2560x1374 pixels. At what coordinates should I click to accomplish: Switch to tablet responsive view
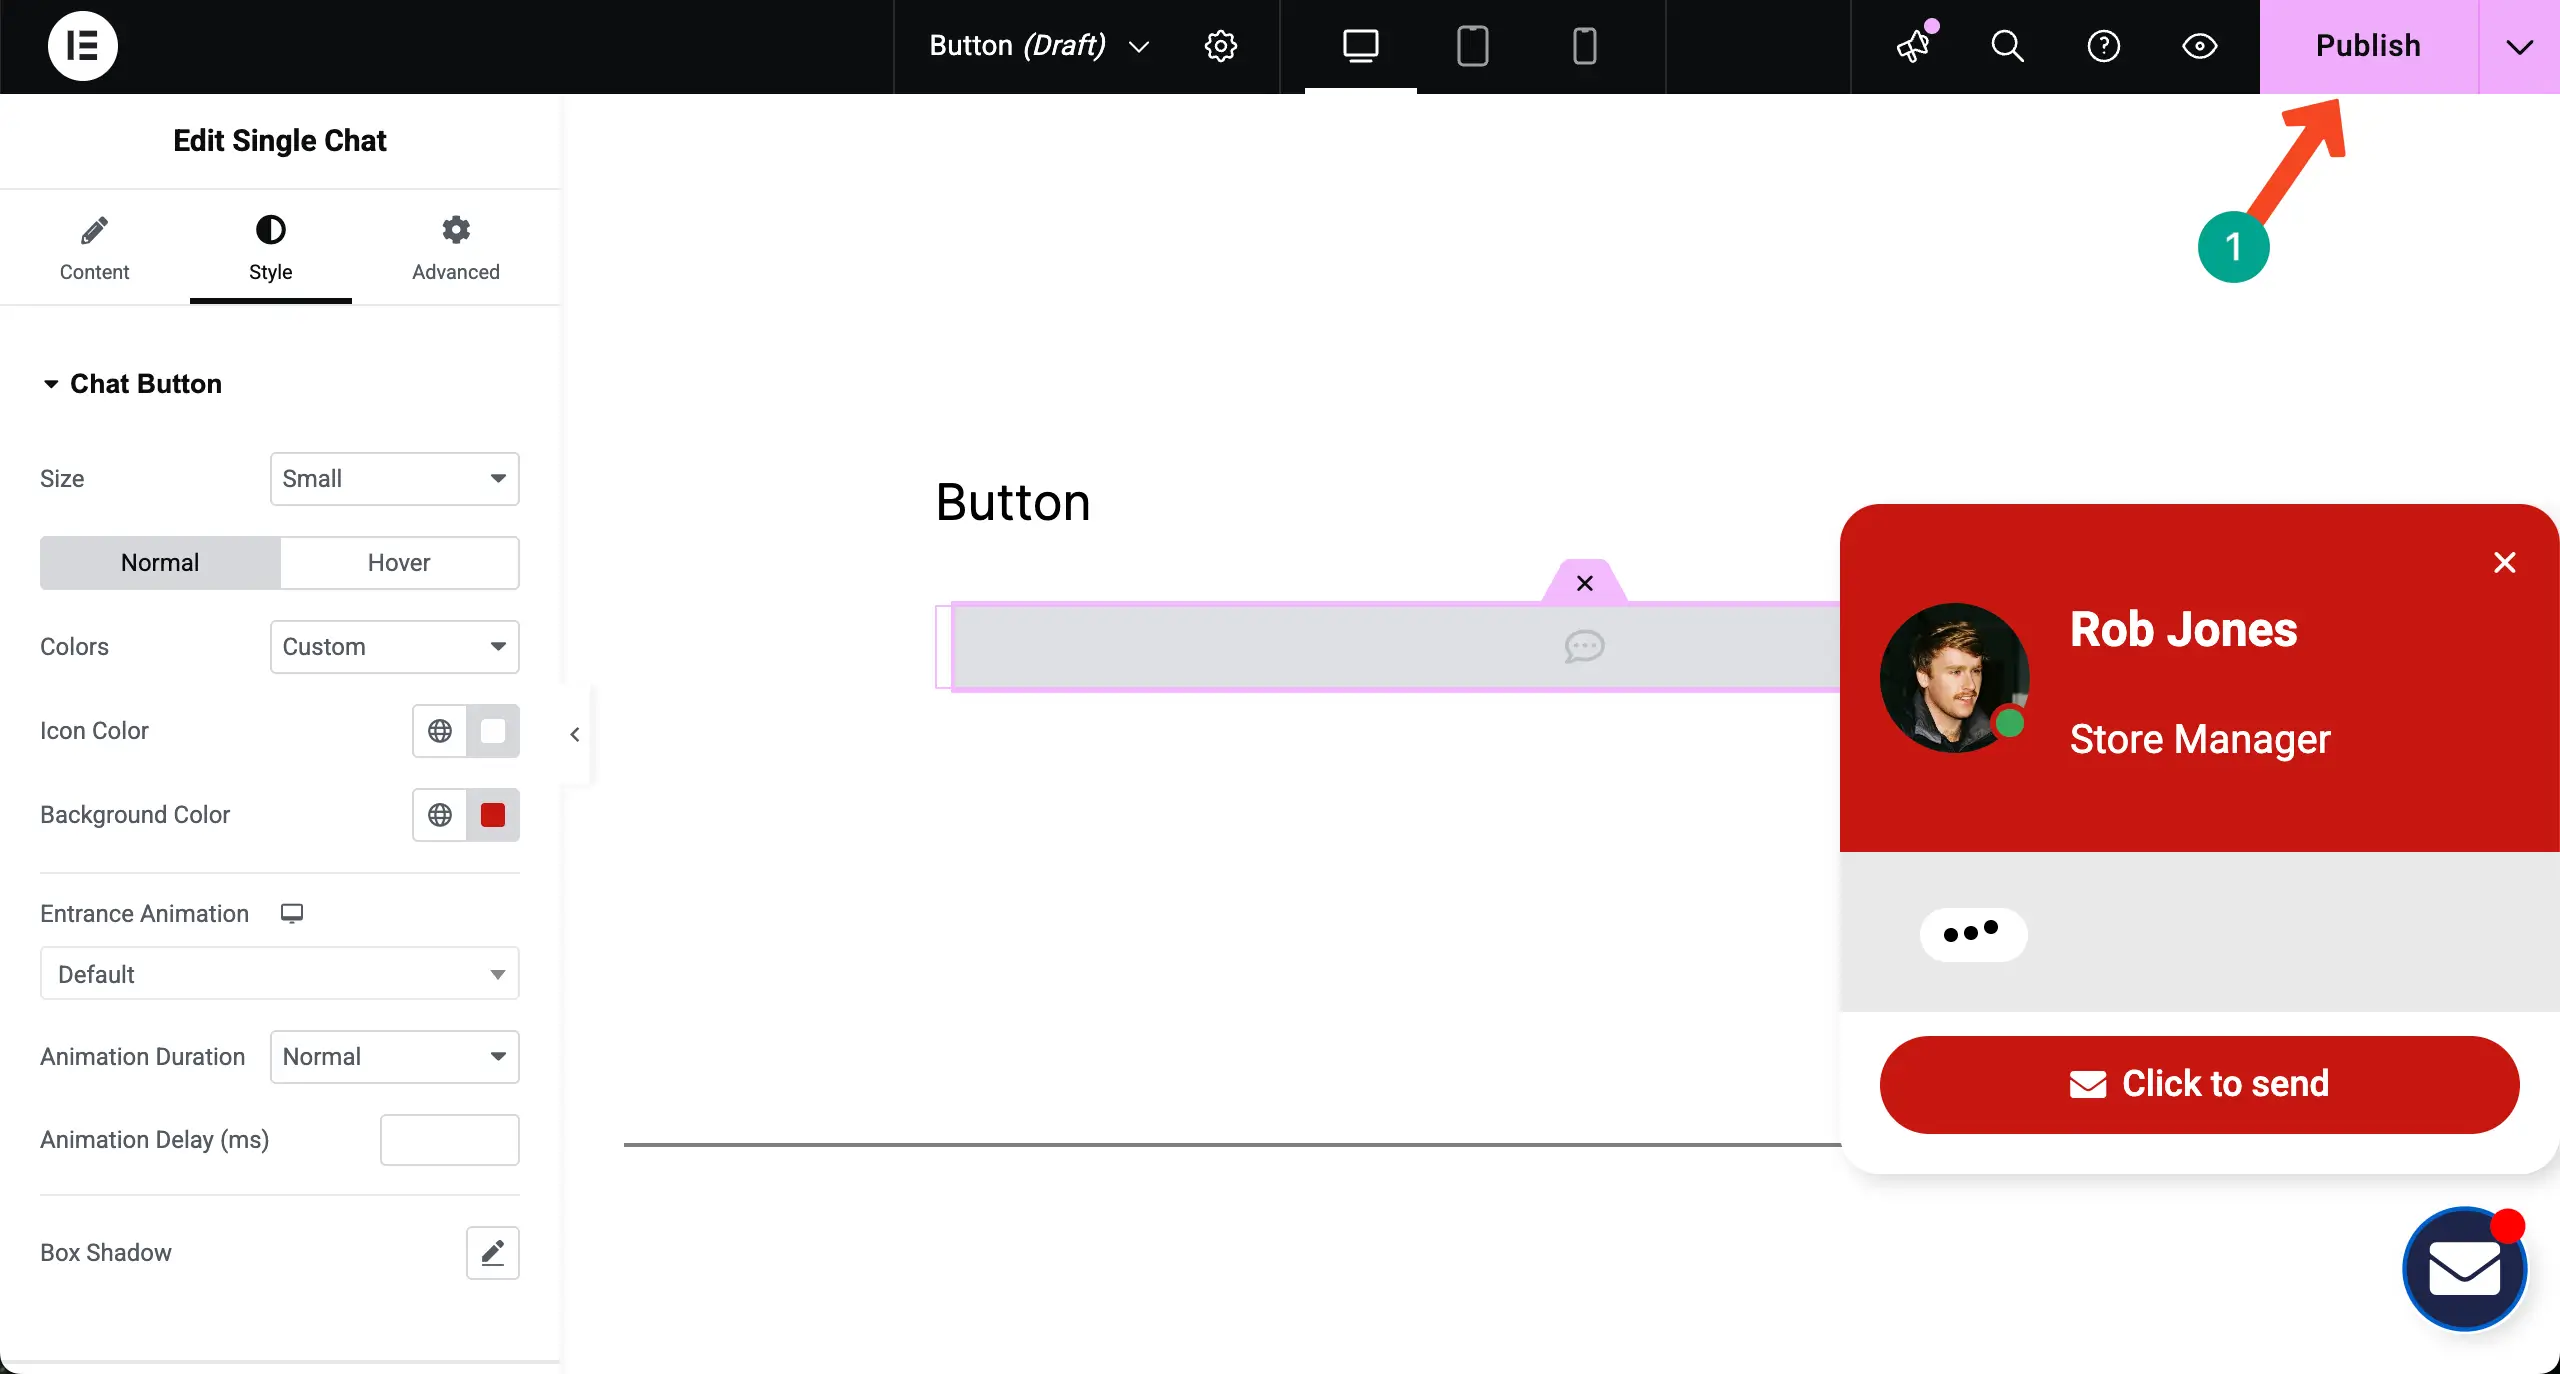click(1472, 46)
